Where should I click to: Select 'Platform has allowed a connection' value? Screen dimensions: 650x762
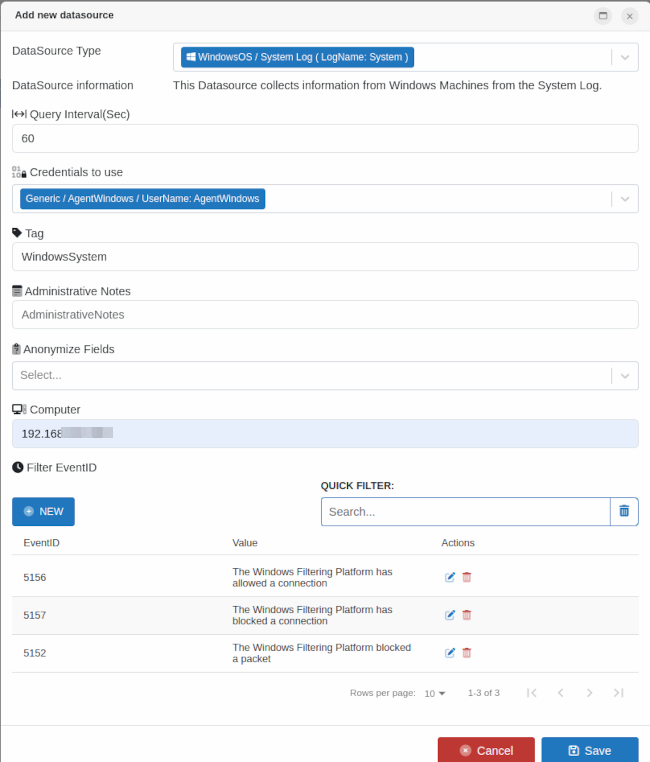pos(312,577)
